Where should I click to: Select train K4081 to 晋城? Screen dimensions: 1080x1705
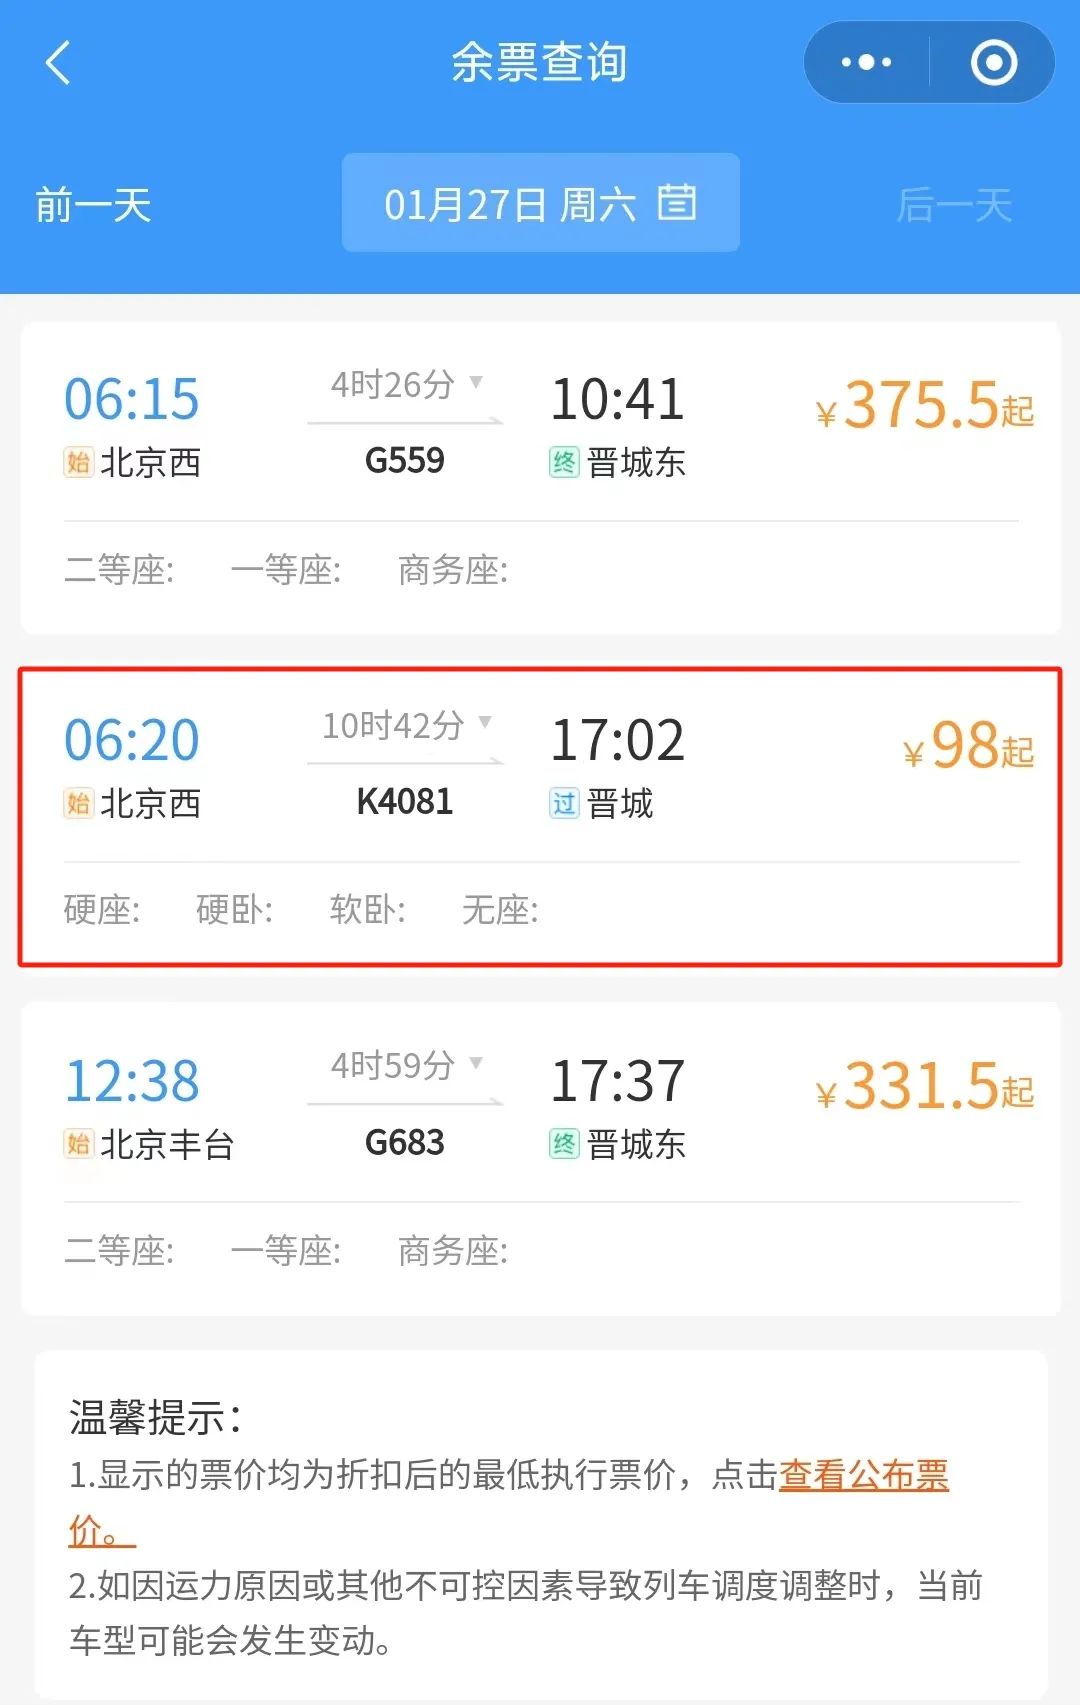tap(405, 801)
